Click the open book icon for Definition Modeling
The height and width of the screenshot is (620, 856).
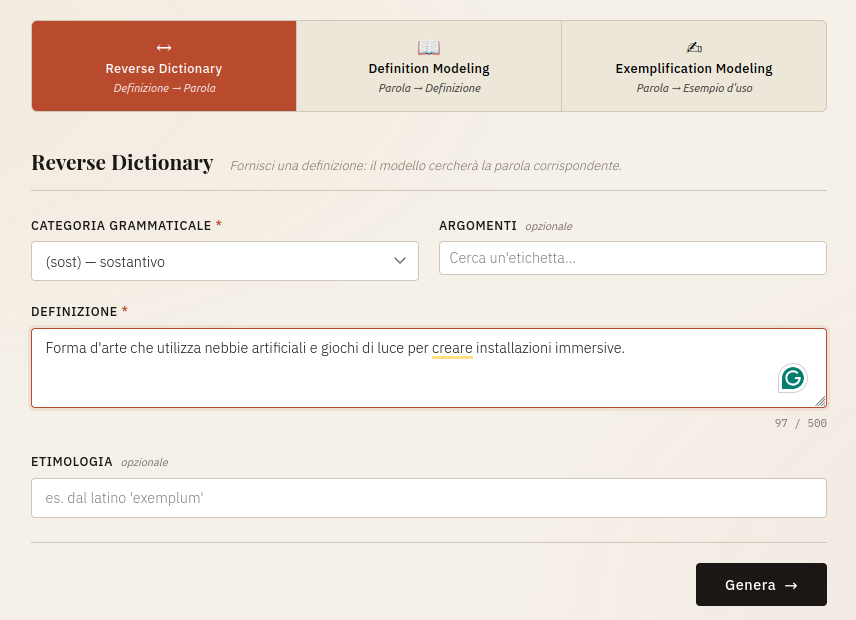[429, 48]
